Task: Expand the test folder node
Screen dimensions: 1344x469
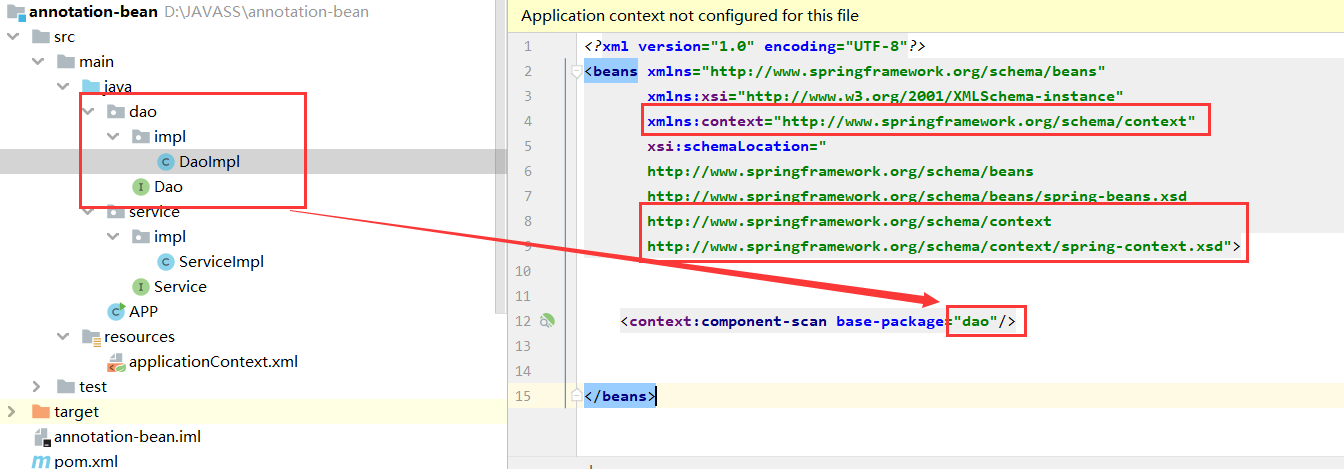Action: (37, 387)
